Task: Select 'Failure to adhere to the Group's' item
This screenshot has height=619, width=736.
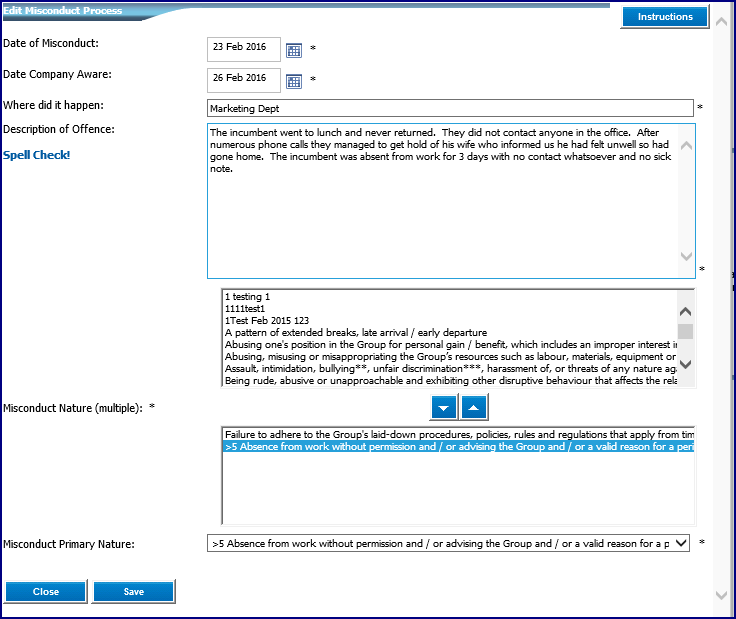Action: point(459,435)
